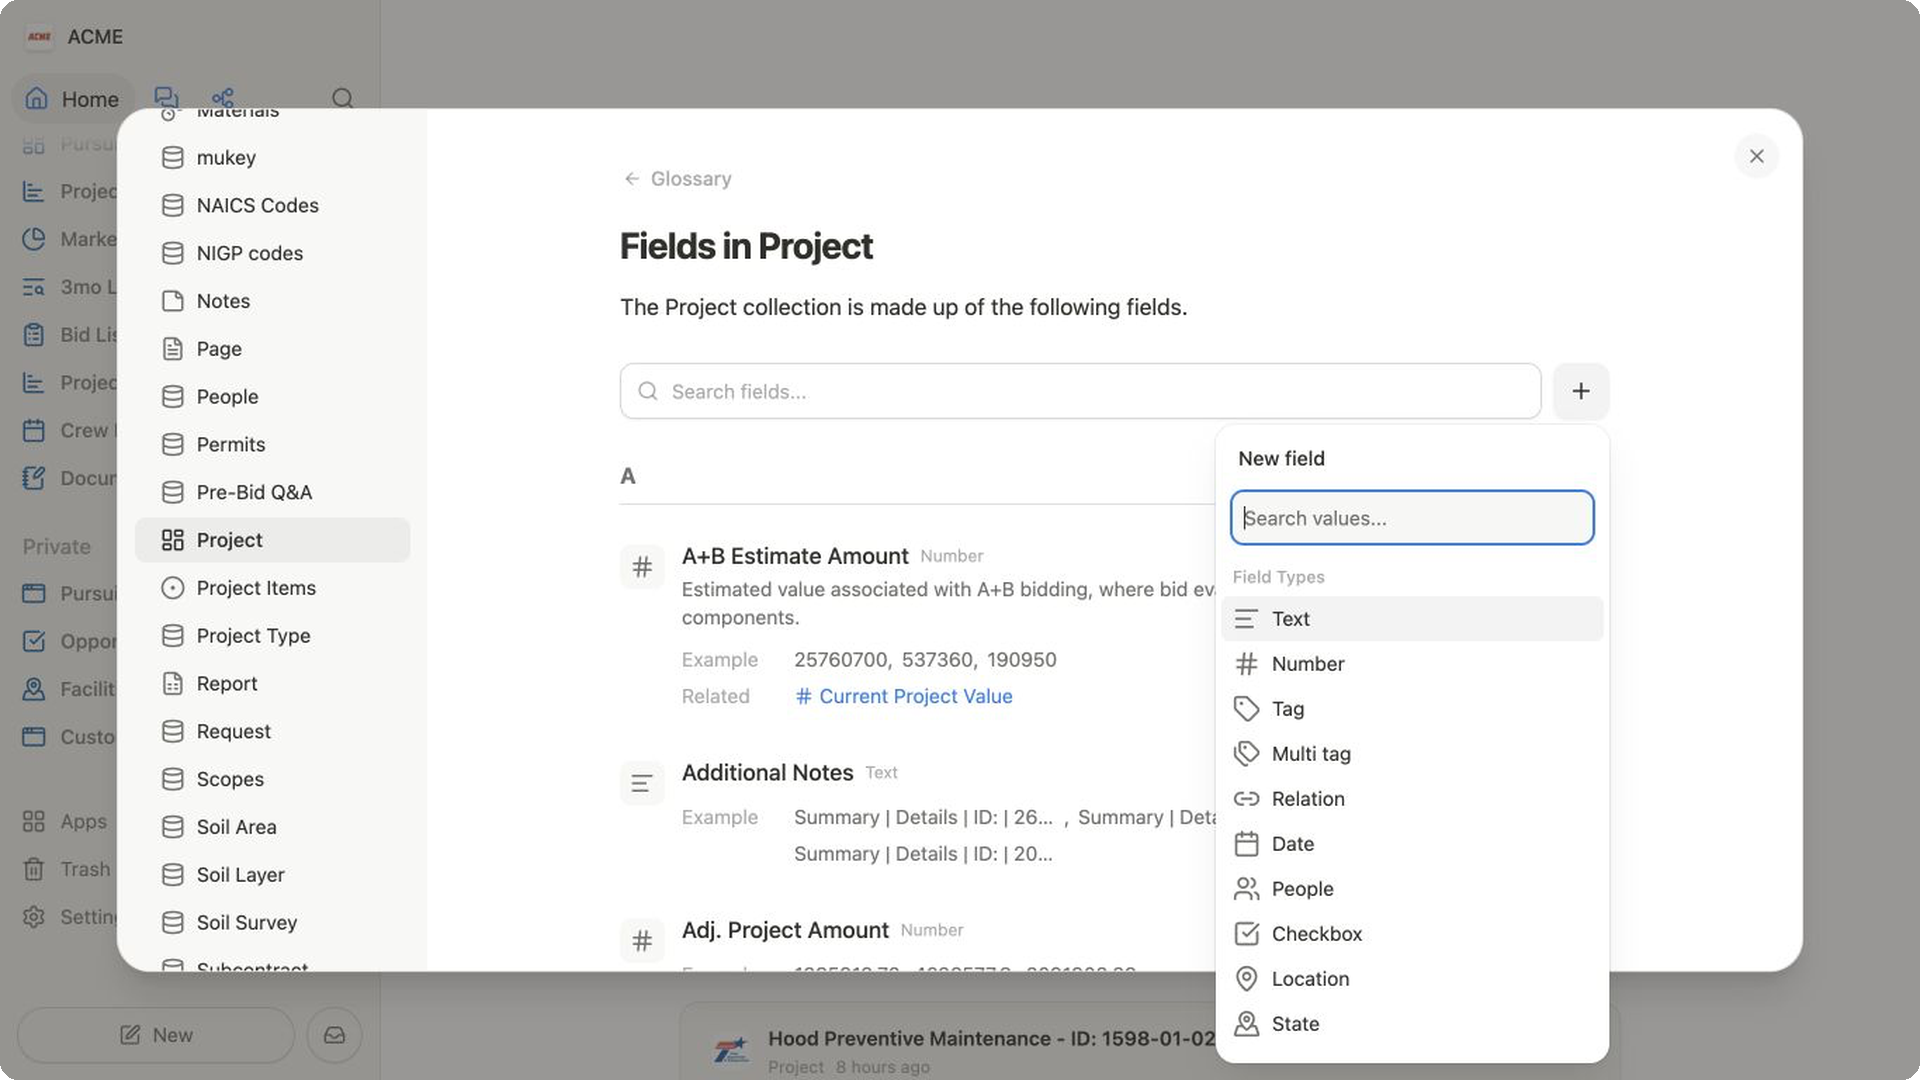Open the Soil Area collection
Screen dimensions: 1920x1080
point(272,827)
